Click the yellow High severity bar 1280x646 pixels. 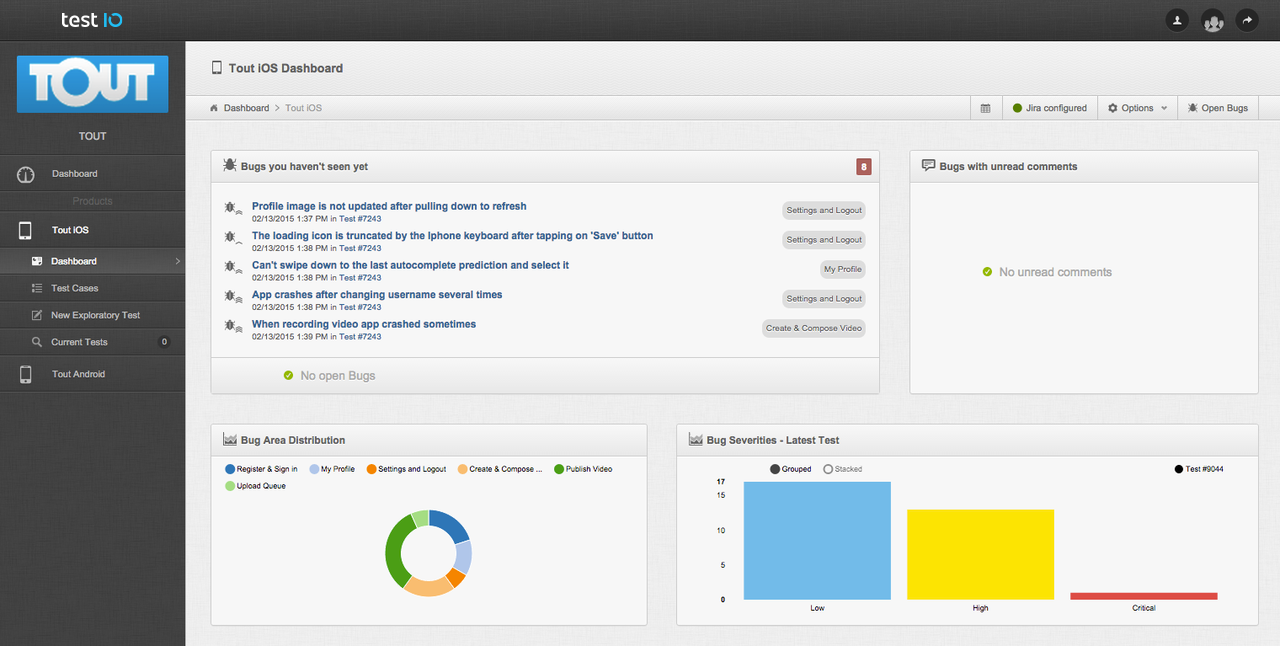(980, 555)
